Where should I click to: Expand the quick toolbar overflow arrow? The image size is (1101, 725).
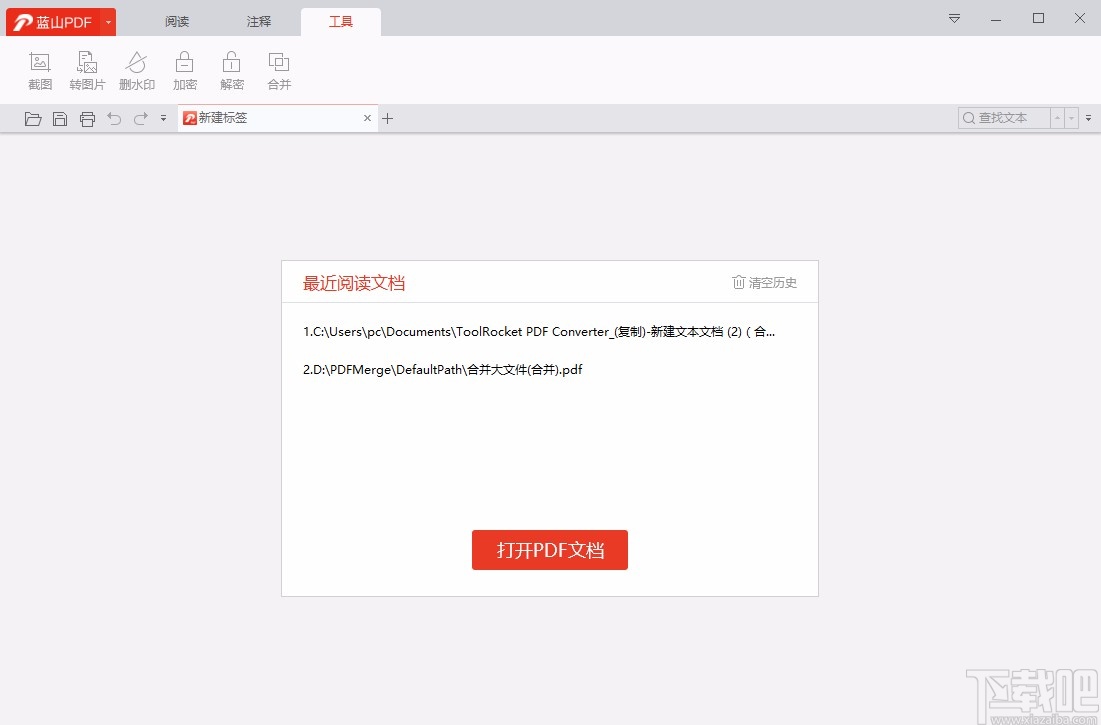(163, 118)
